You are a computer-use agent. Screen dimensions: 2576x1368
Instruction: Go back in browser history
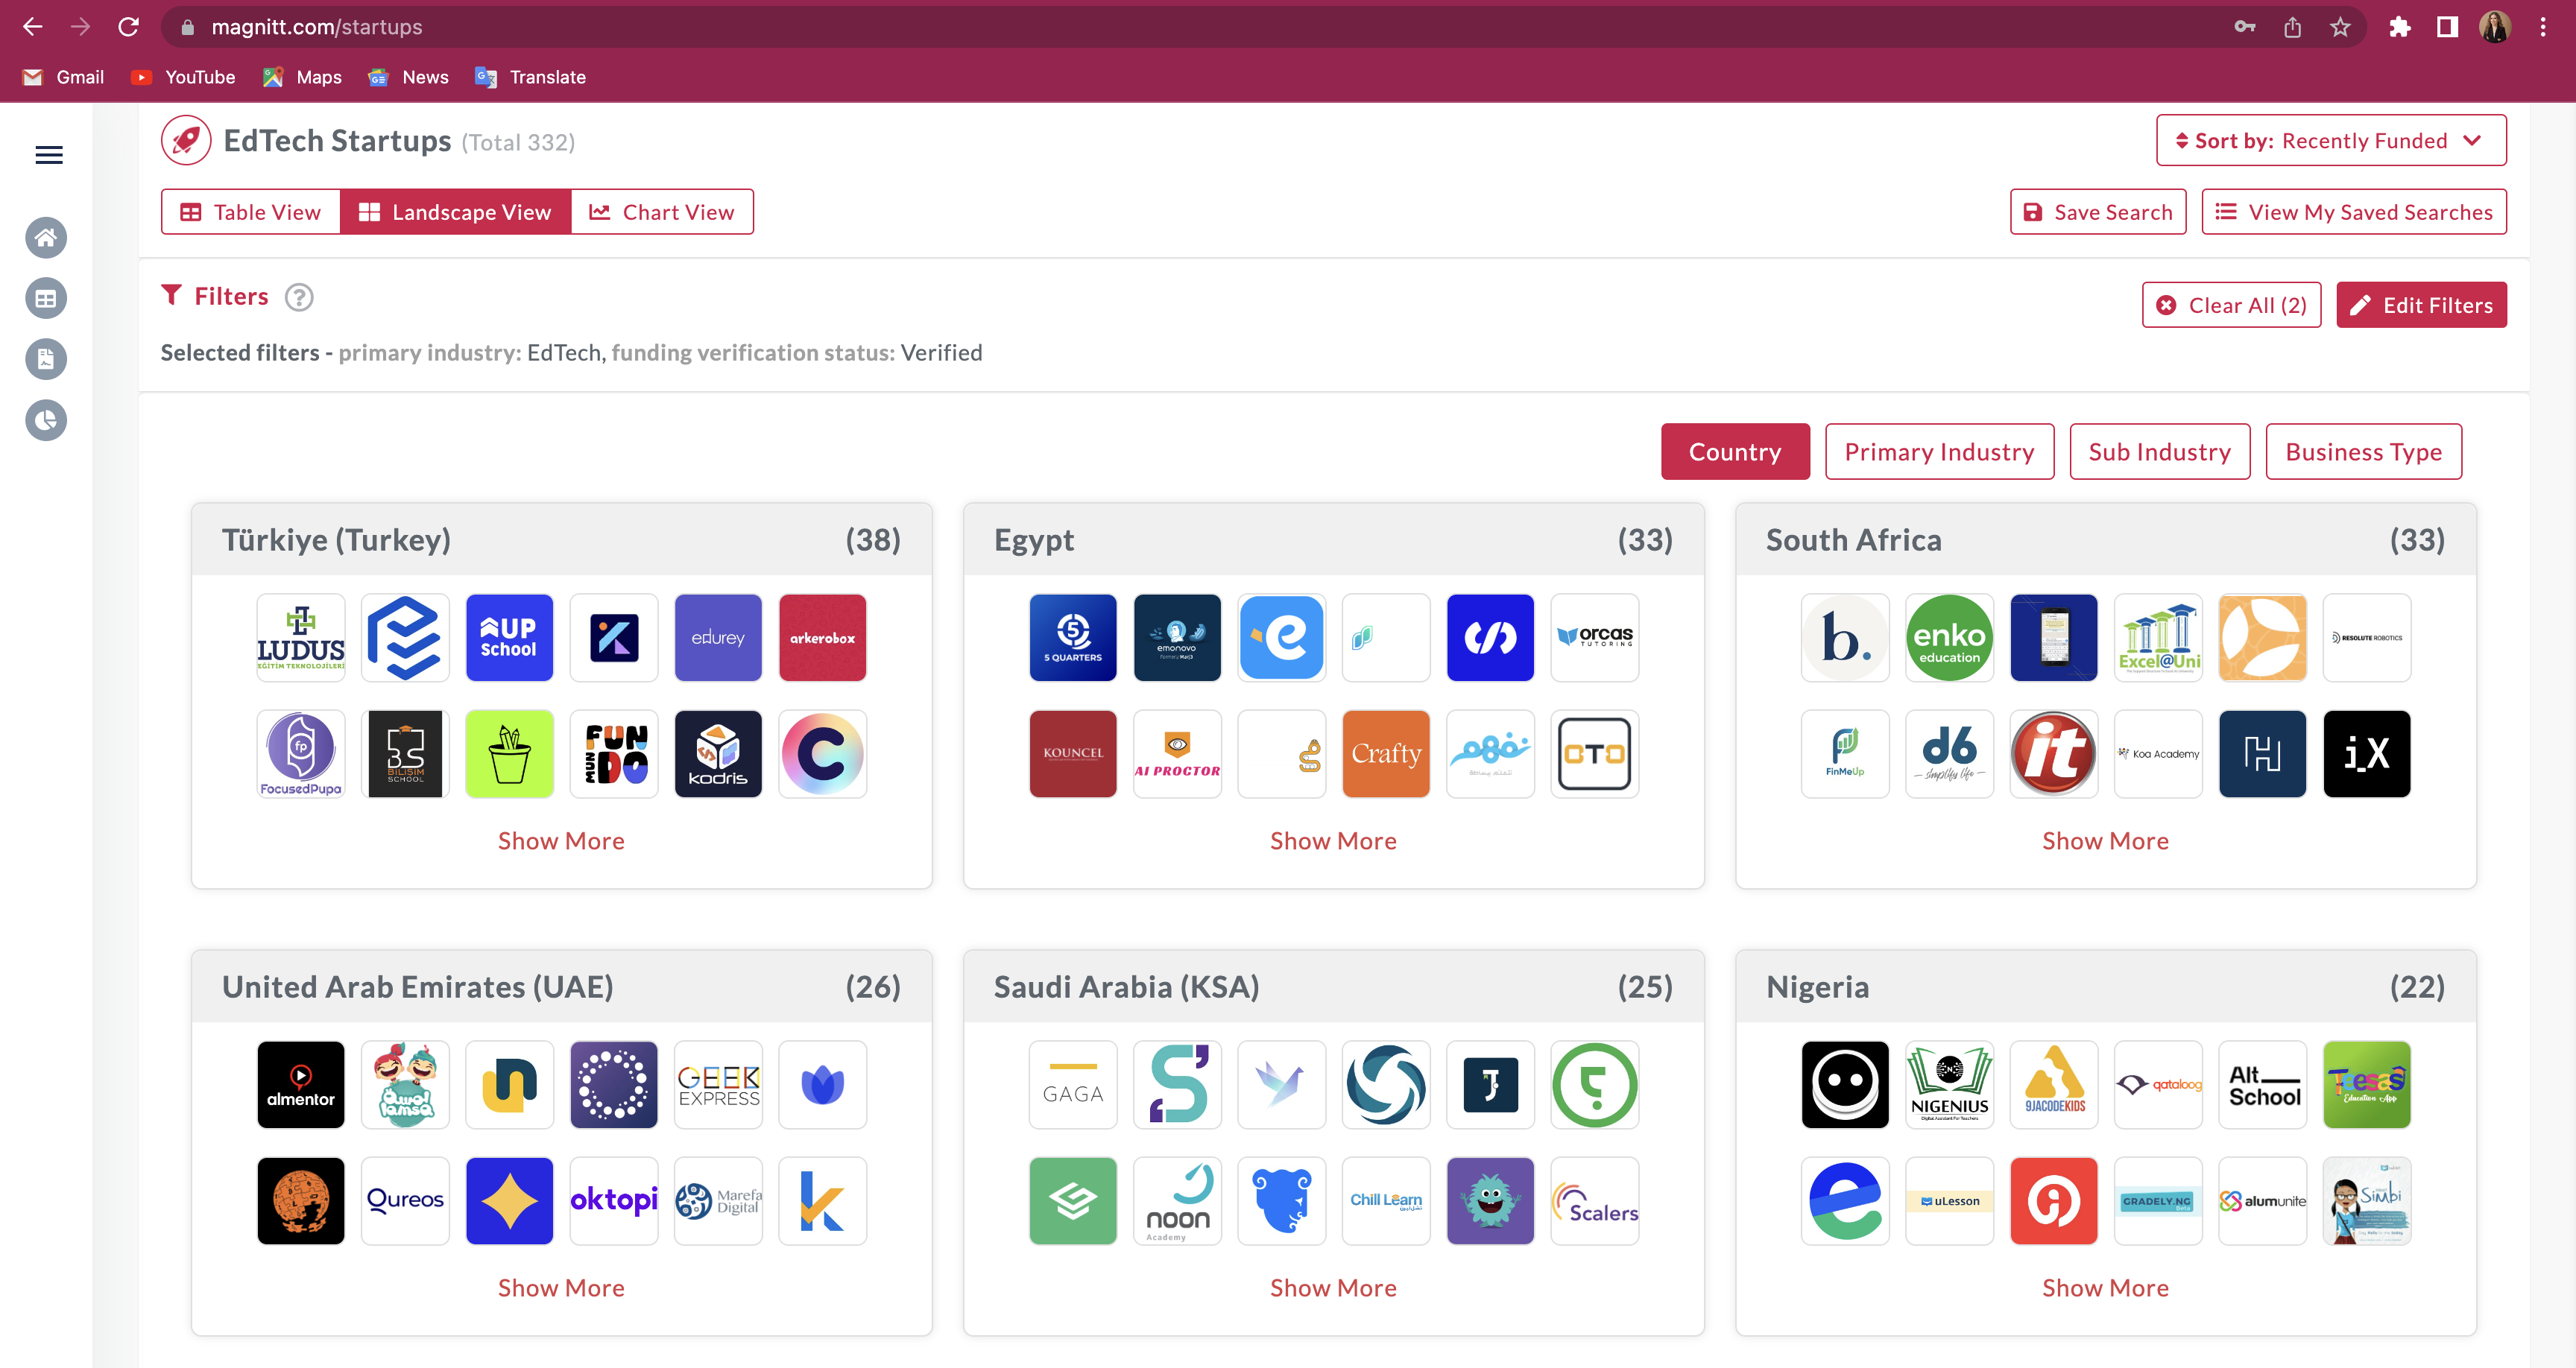point(32,27)
